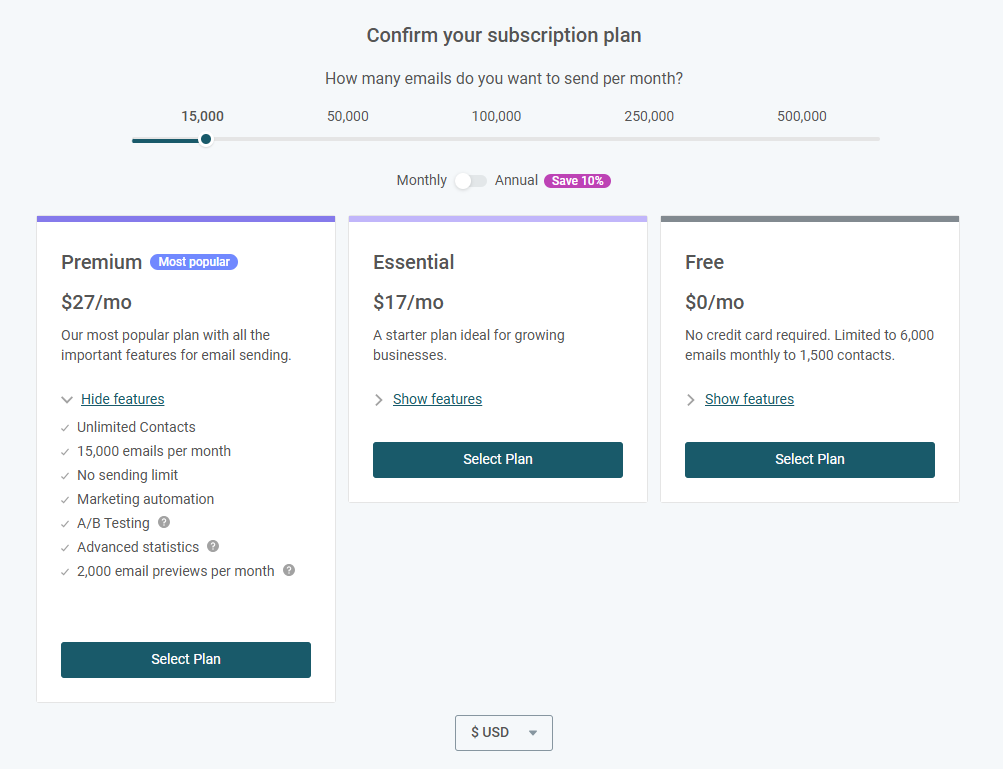Click the Most popular badge
This screenshot has height=771, width=1003.
click(x=194, y=262)
